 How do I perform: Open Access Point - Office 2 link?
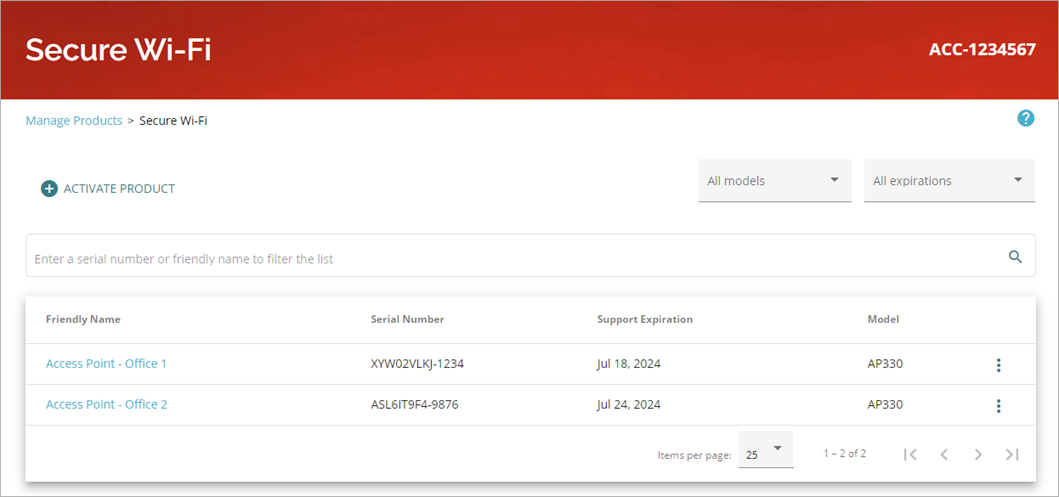click(106, 404)
